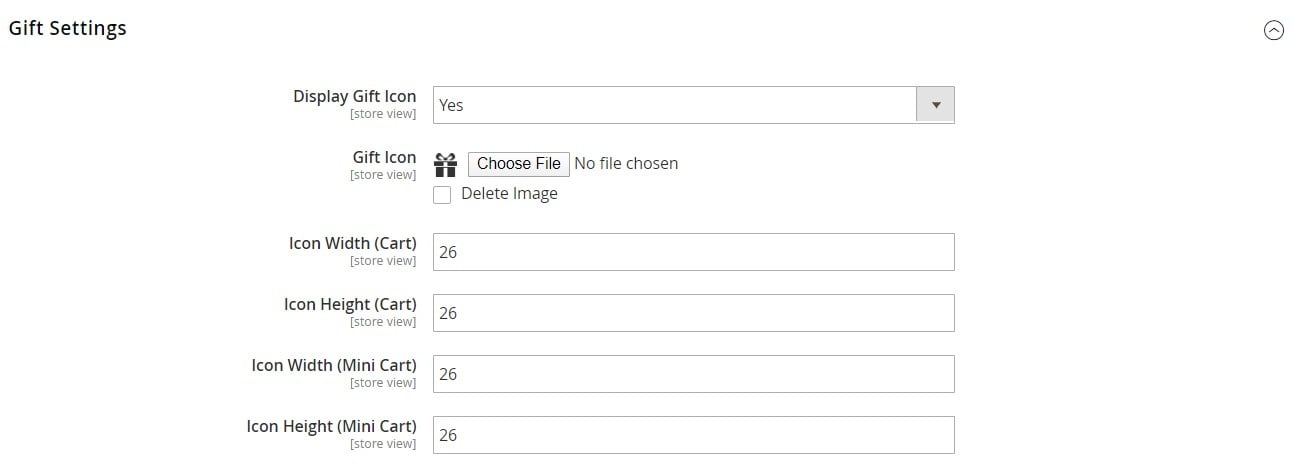Image resolution: width=1300 pixels, height=471 pixels.
Task: Click store view scope under Display Gift Icon
Action: (383, 114)
